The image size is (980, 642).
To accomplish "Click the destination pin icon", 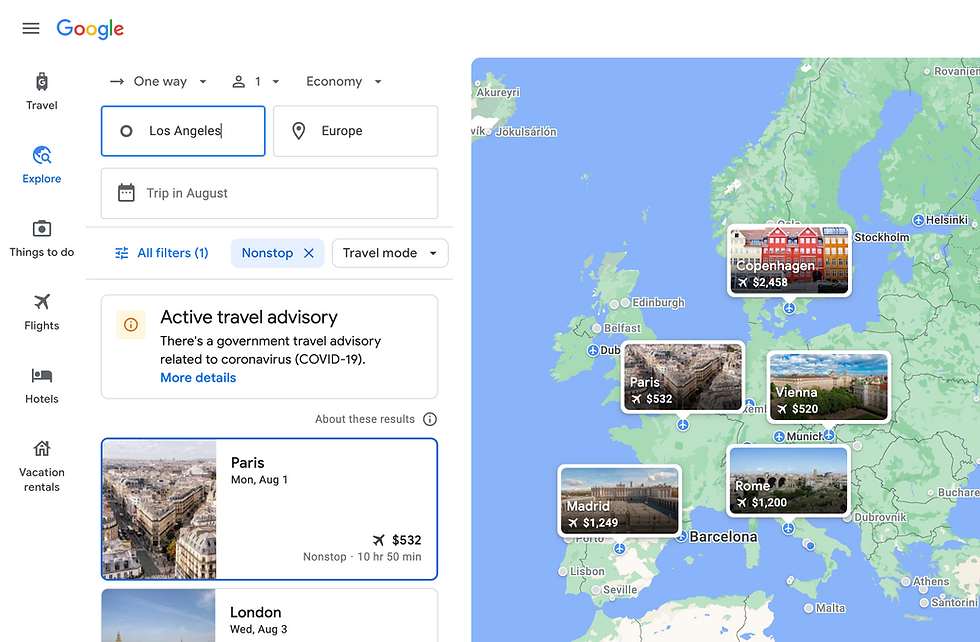I will pos(299,131).
